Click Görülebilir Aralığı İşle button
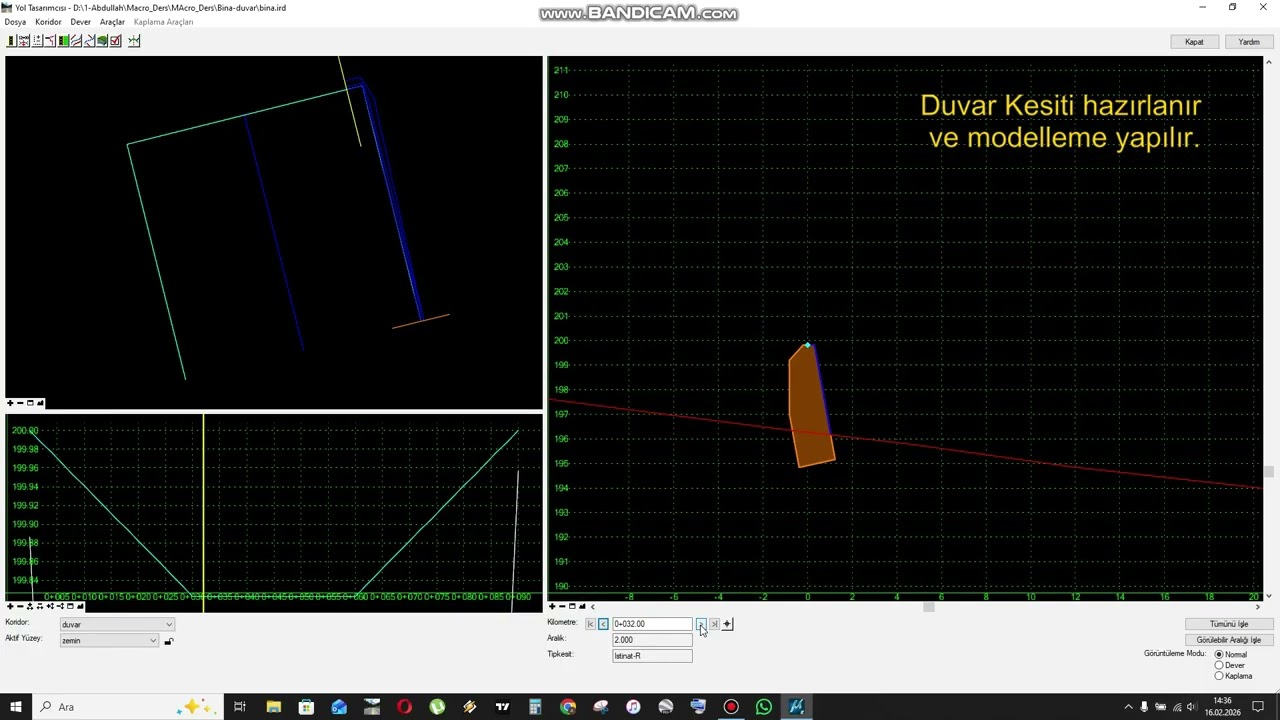The height and width of the screenshot is (720, 1280). tap(1229, 640)
